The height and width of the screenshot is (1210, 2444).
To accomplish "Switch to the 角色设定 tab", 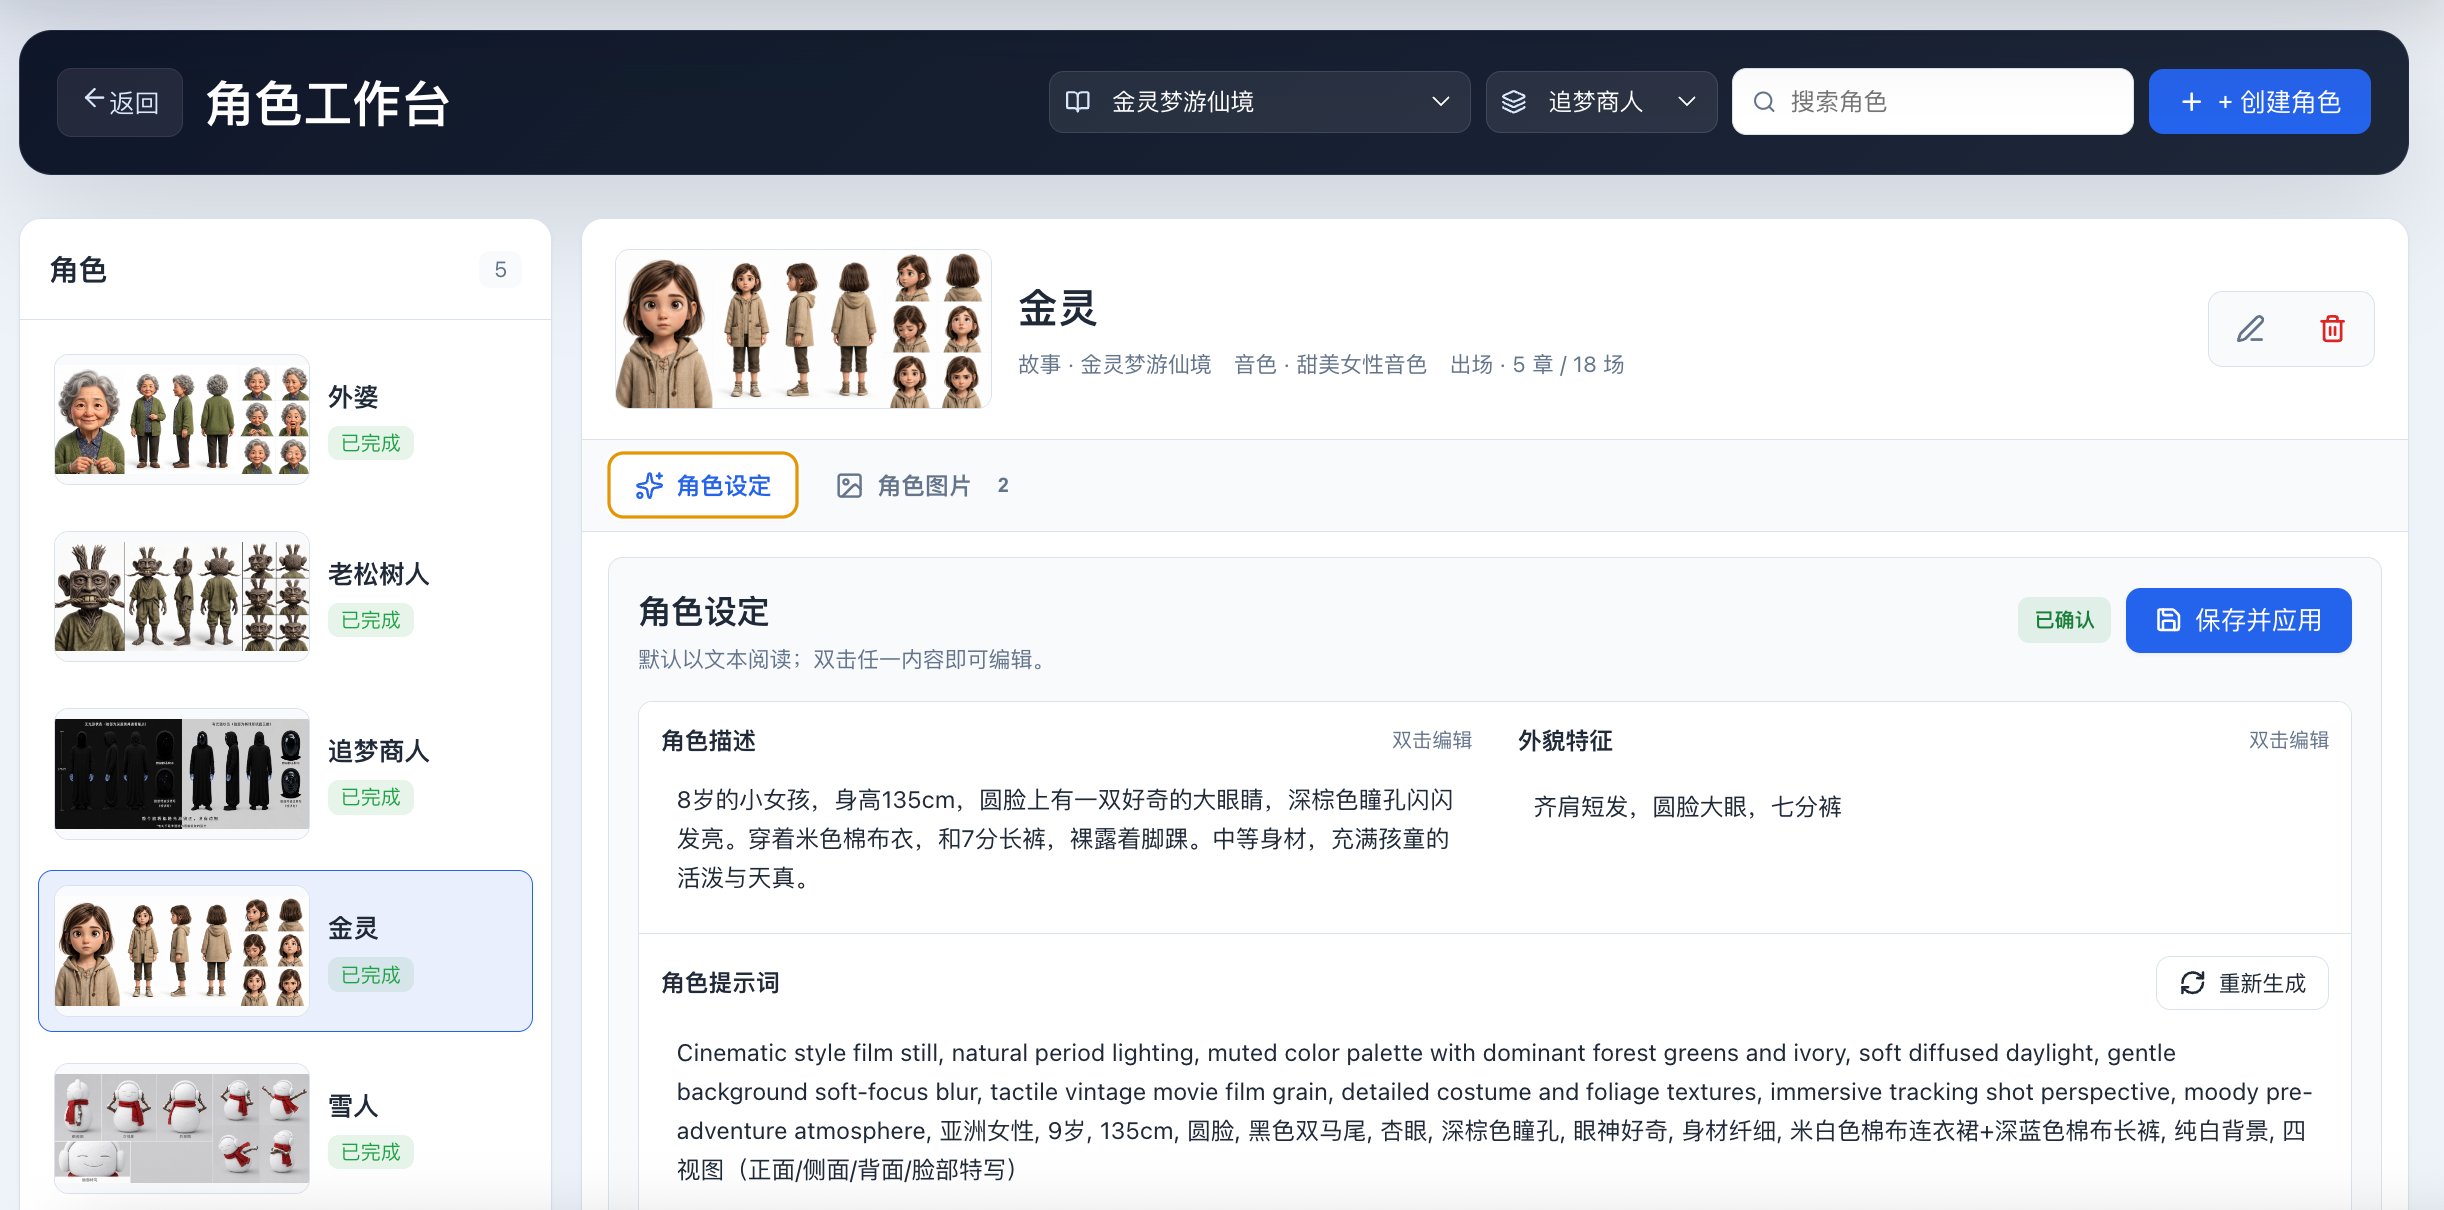I will click(703, 485).
